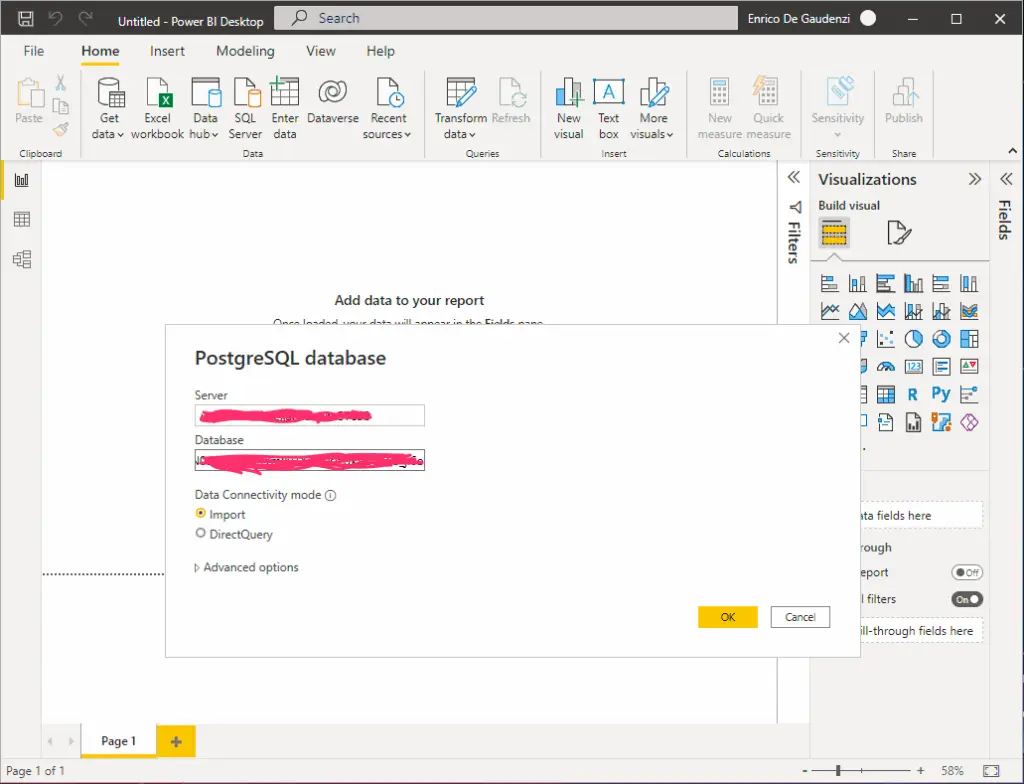Switch to Model view in left sidebar

coord(21,260)
